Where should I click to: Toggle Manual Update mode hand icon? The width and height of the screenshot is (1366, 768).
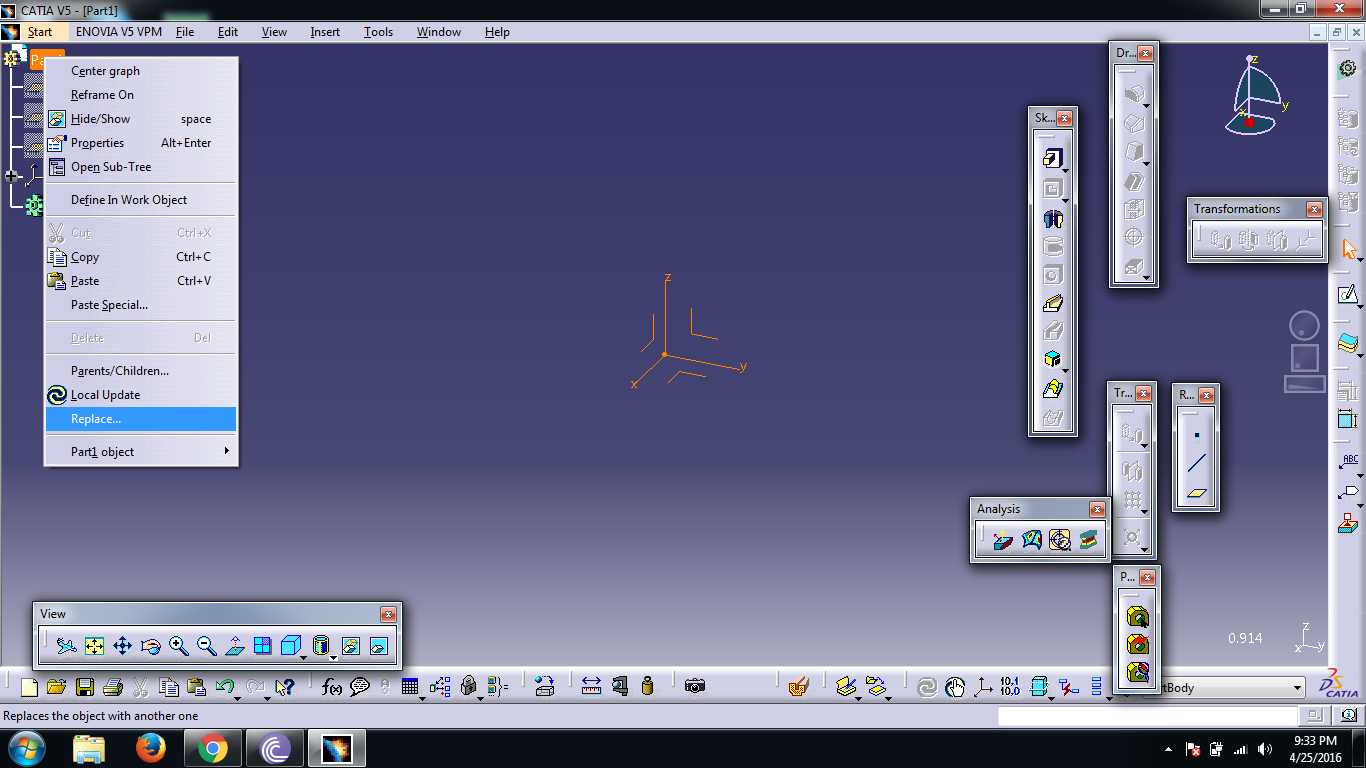point(955,687)
